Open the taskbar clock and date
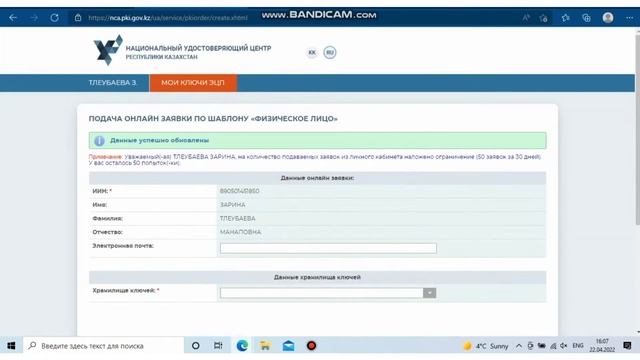 pos(602,346)
